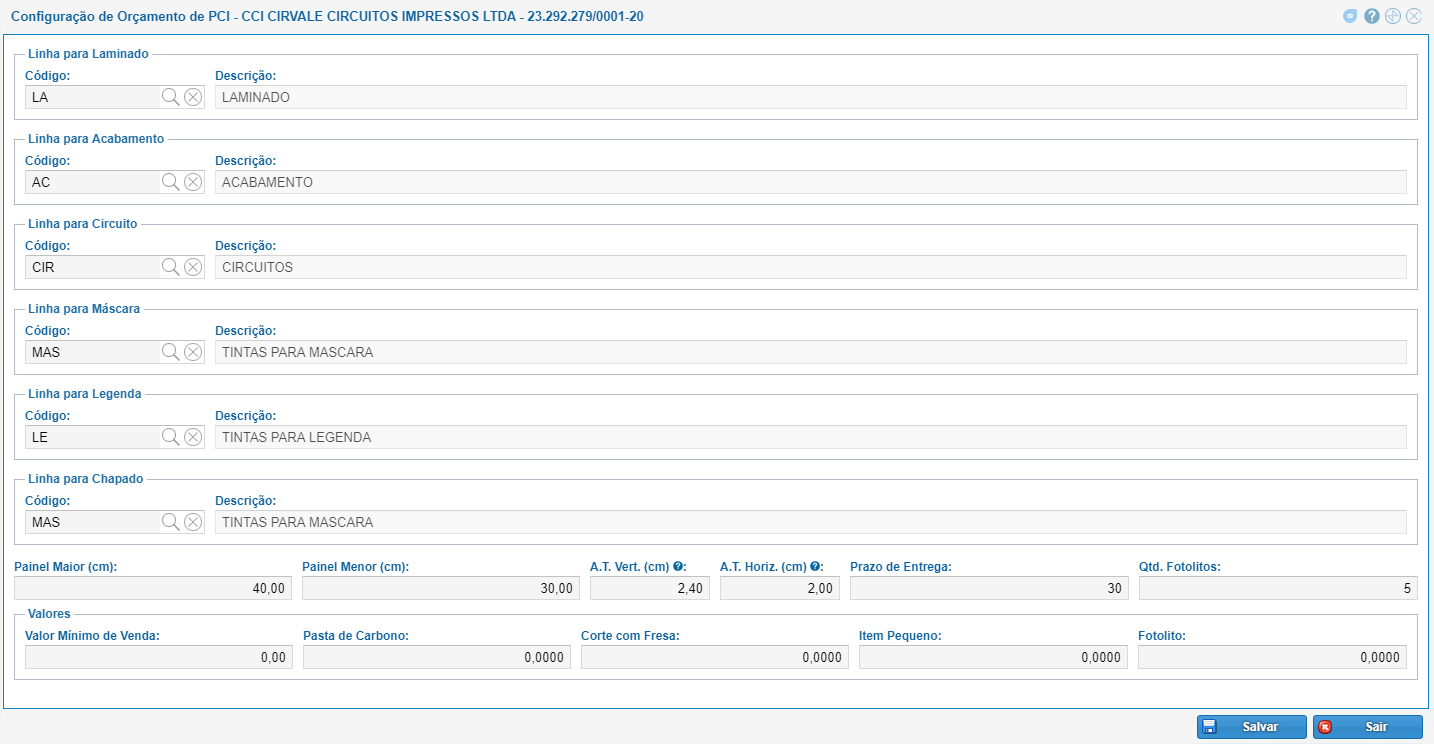Click the LAMINADO description field

(811, 97)
